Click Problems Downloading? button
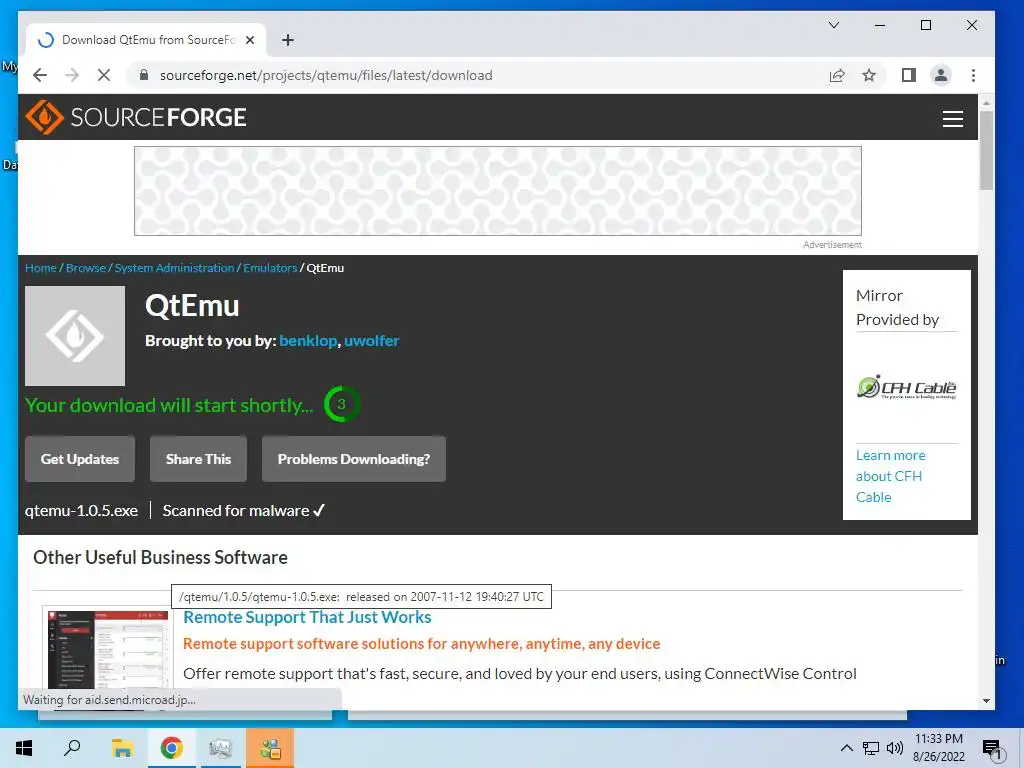This screenshot has height=768, width=1024. [354, 459]
